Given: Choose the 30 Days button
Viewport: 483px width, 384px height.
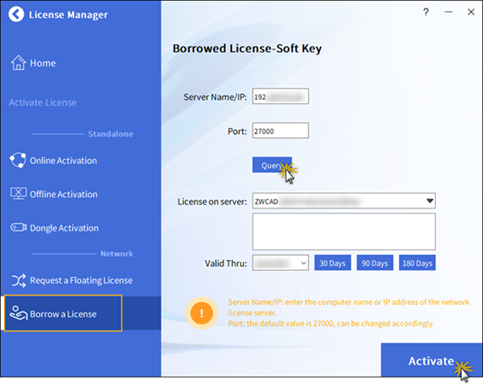Looking at the screenshot, I should (333, 263).
